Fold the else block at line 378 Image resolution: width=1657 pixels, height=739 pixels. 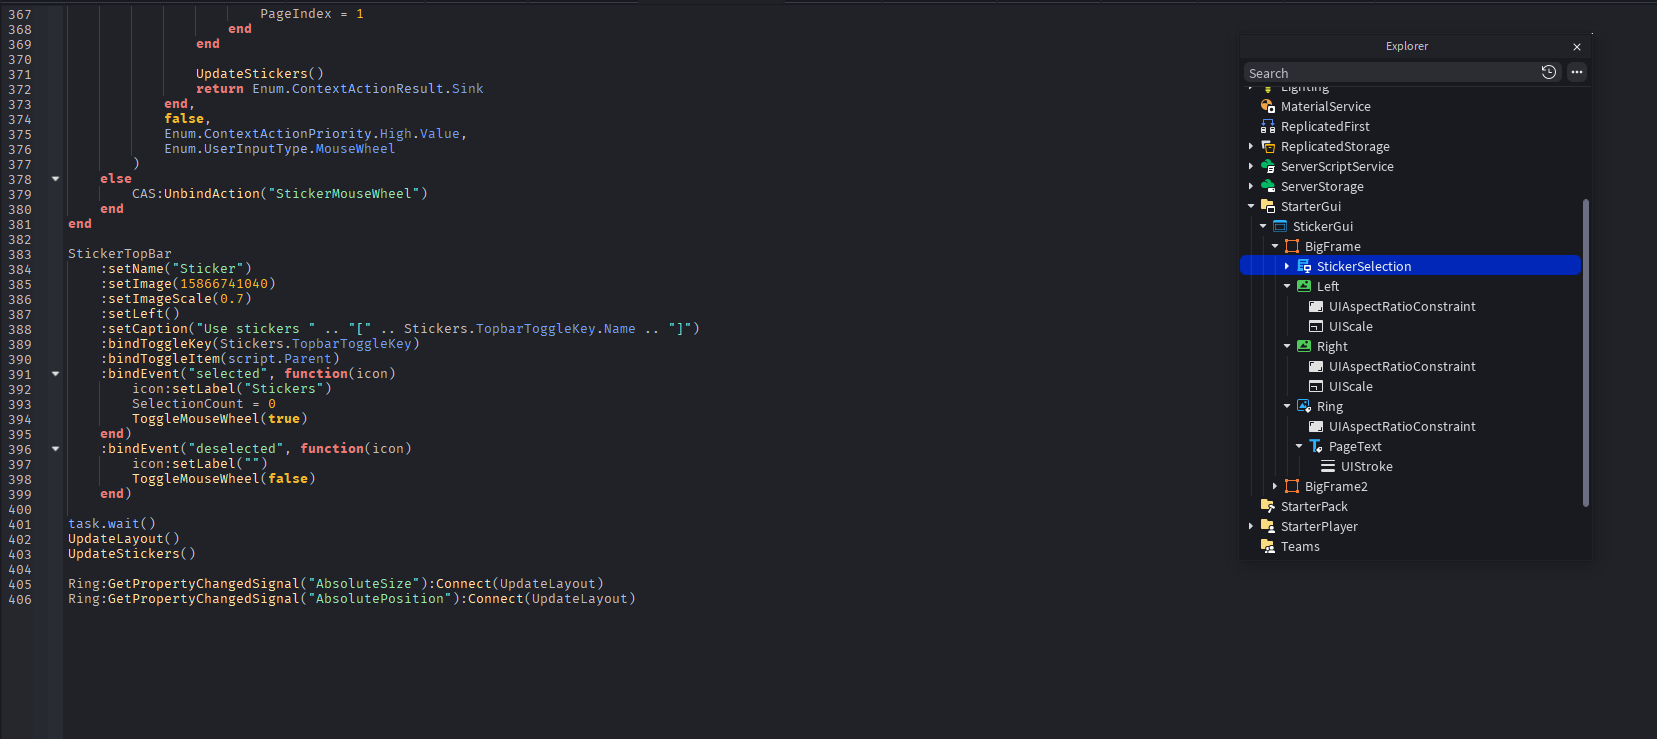(55, 179)
